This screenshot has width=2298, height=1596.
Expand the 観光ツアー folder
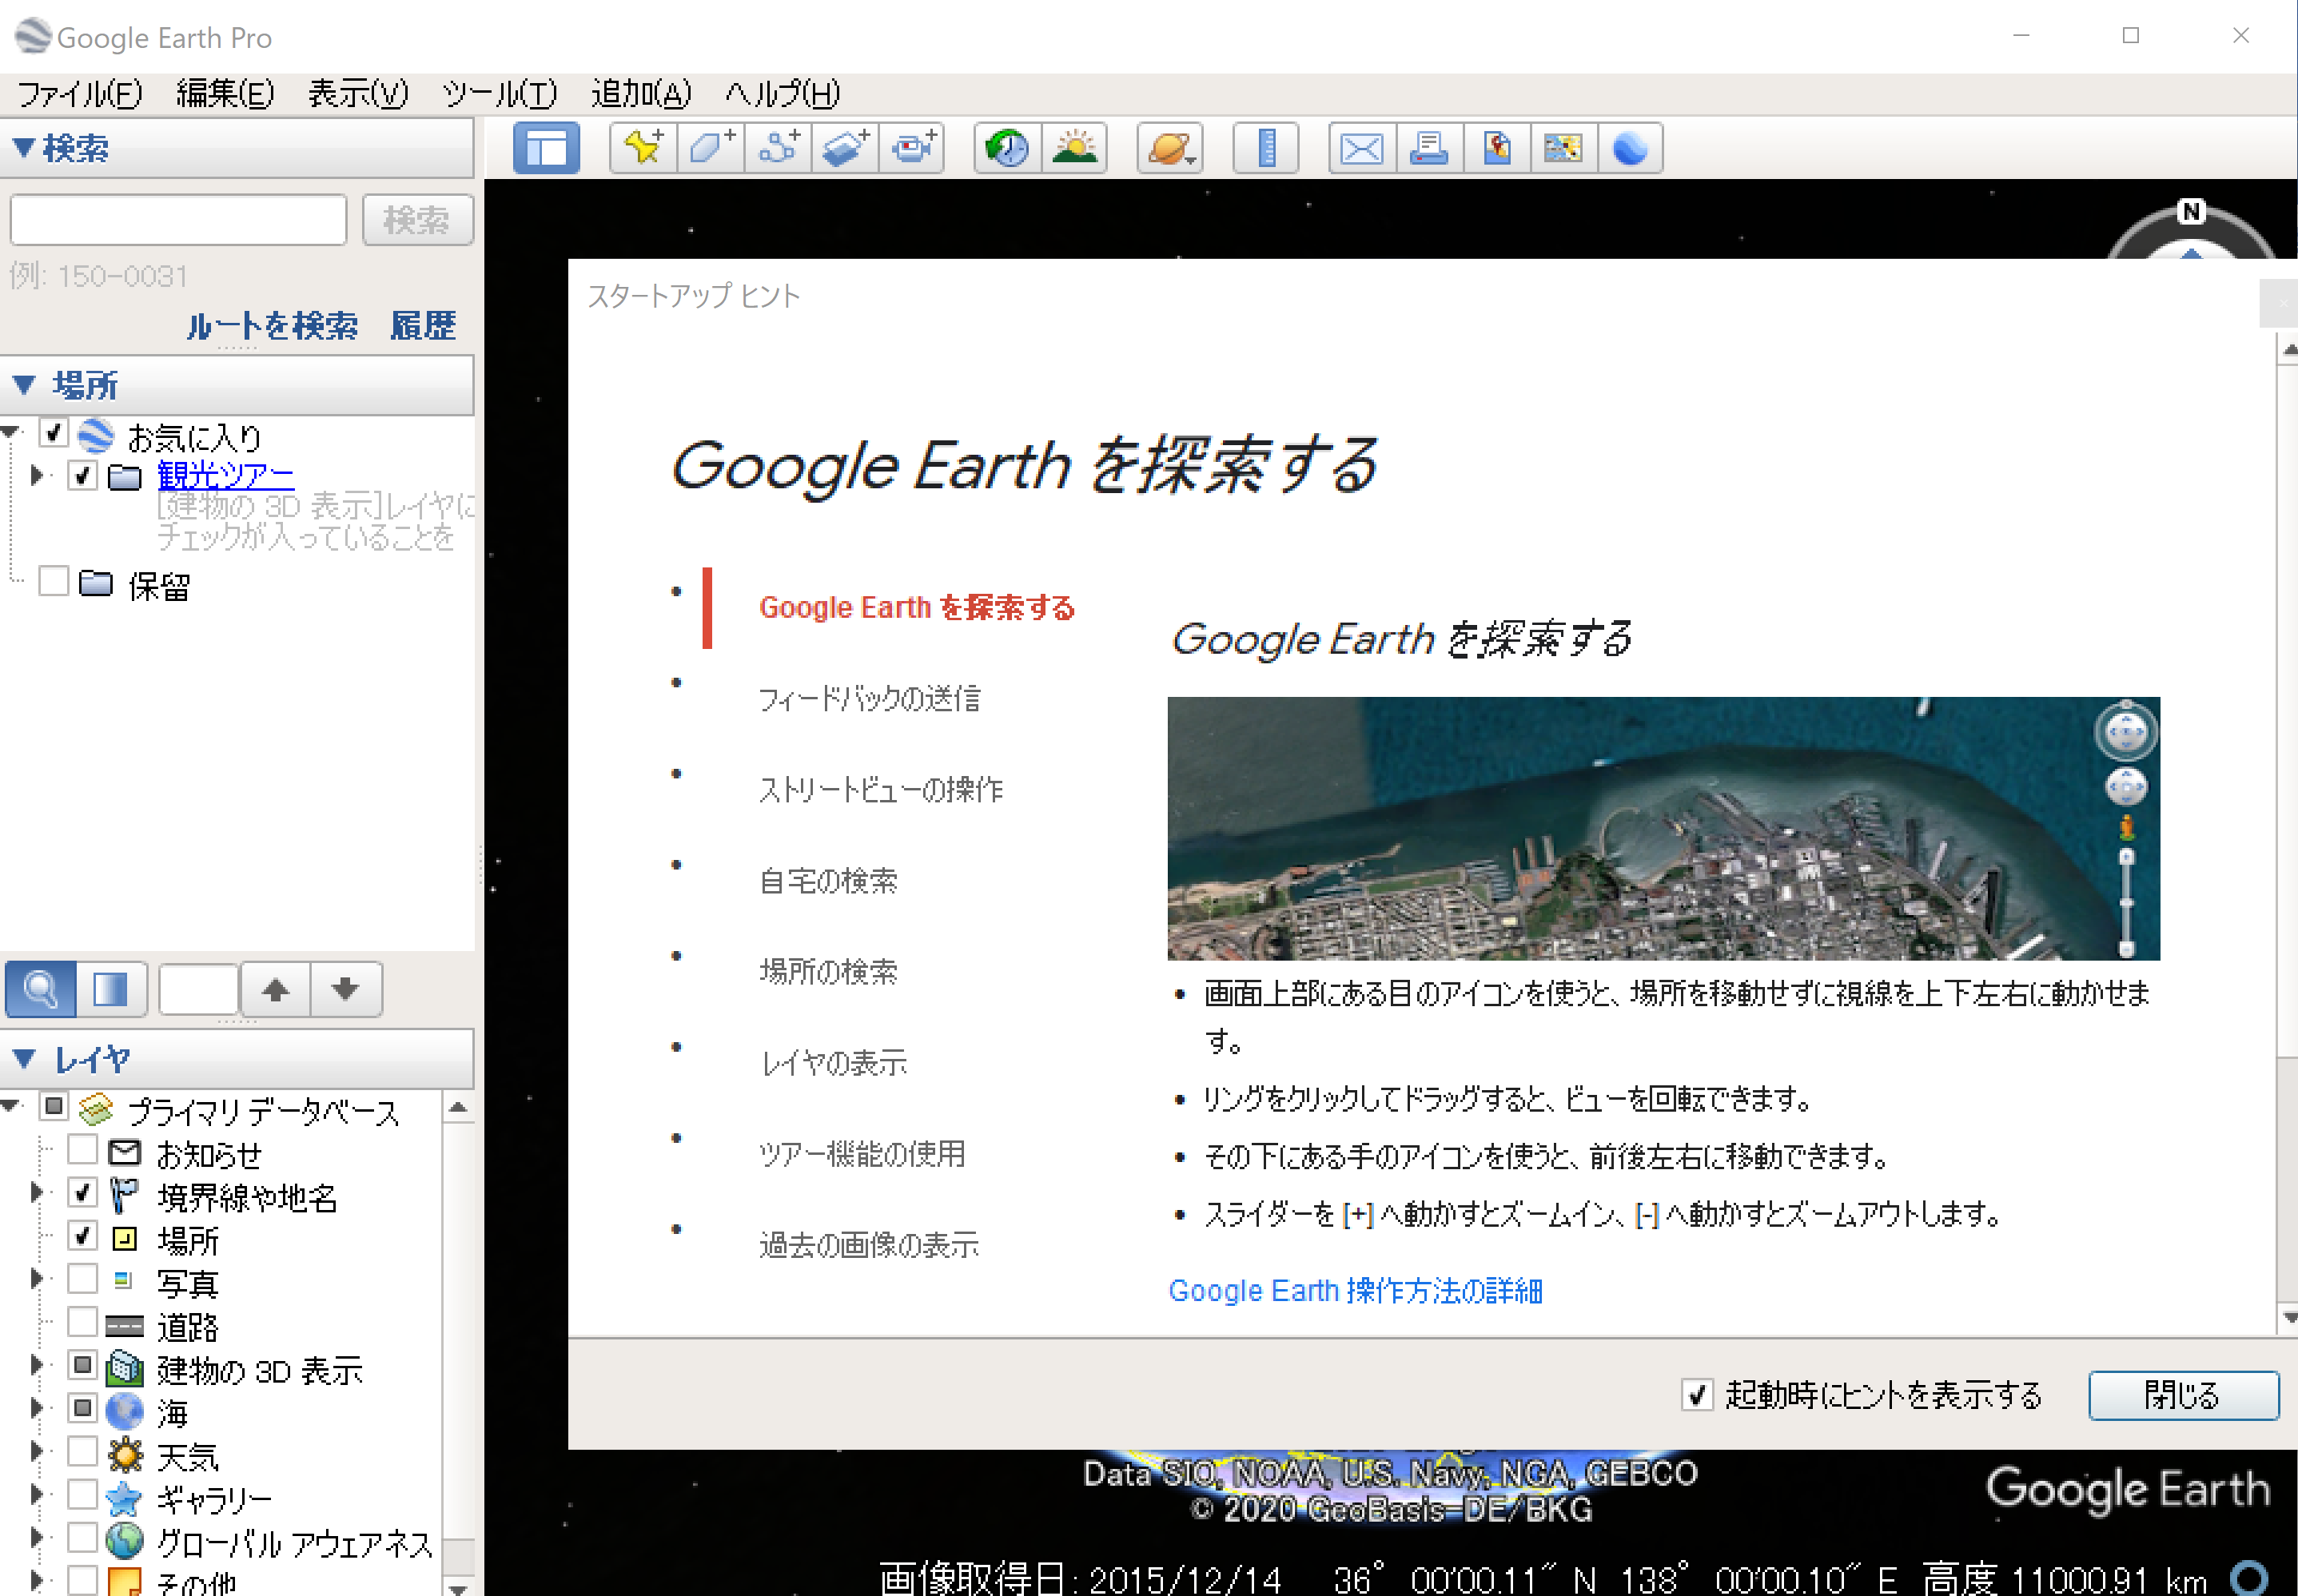tap(37, 475)
